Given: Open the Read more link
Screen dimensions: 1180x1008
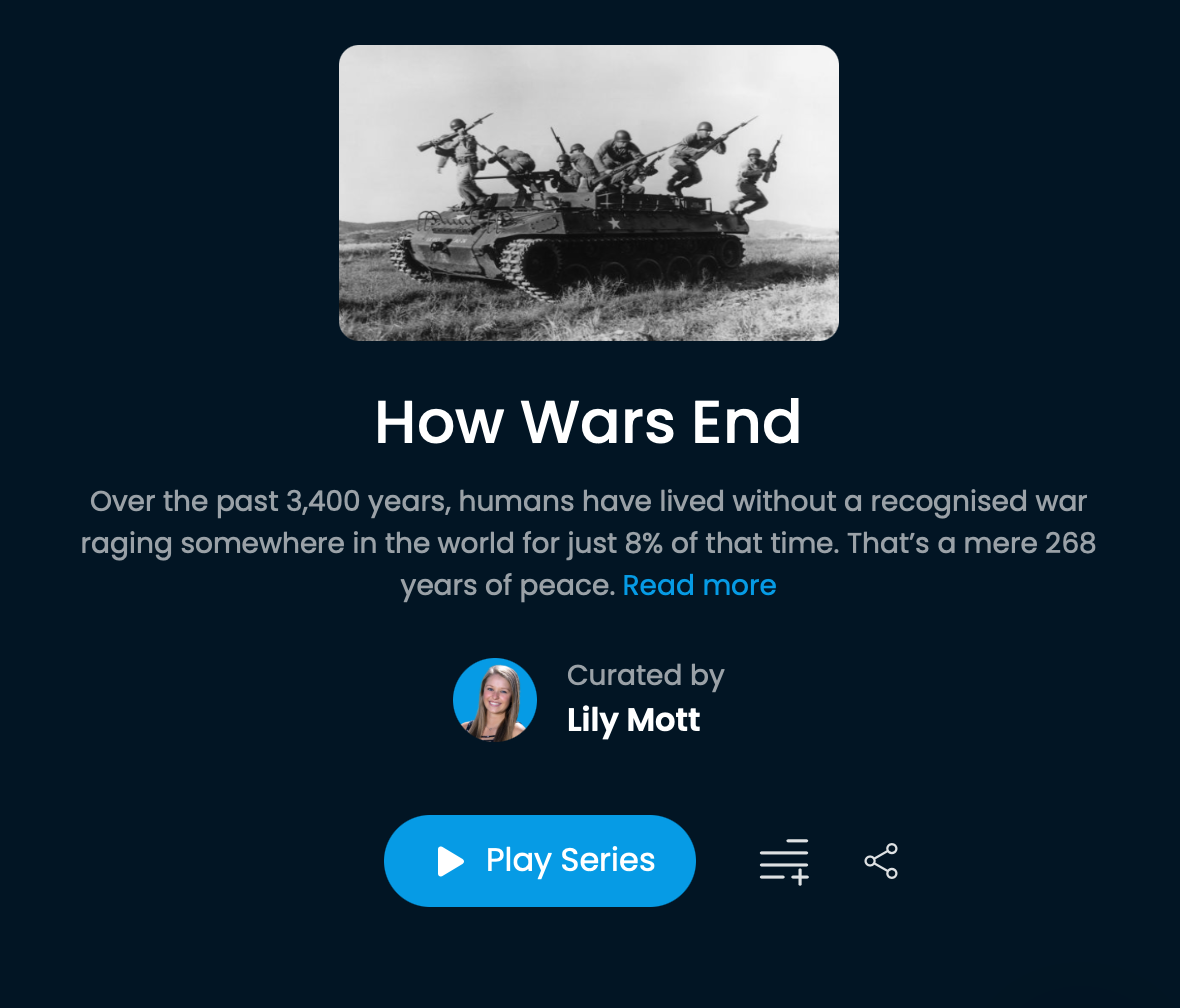Looking at the screenshot, I should [699, 585].
